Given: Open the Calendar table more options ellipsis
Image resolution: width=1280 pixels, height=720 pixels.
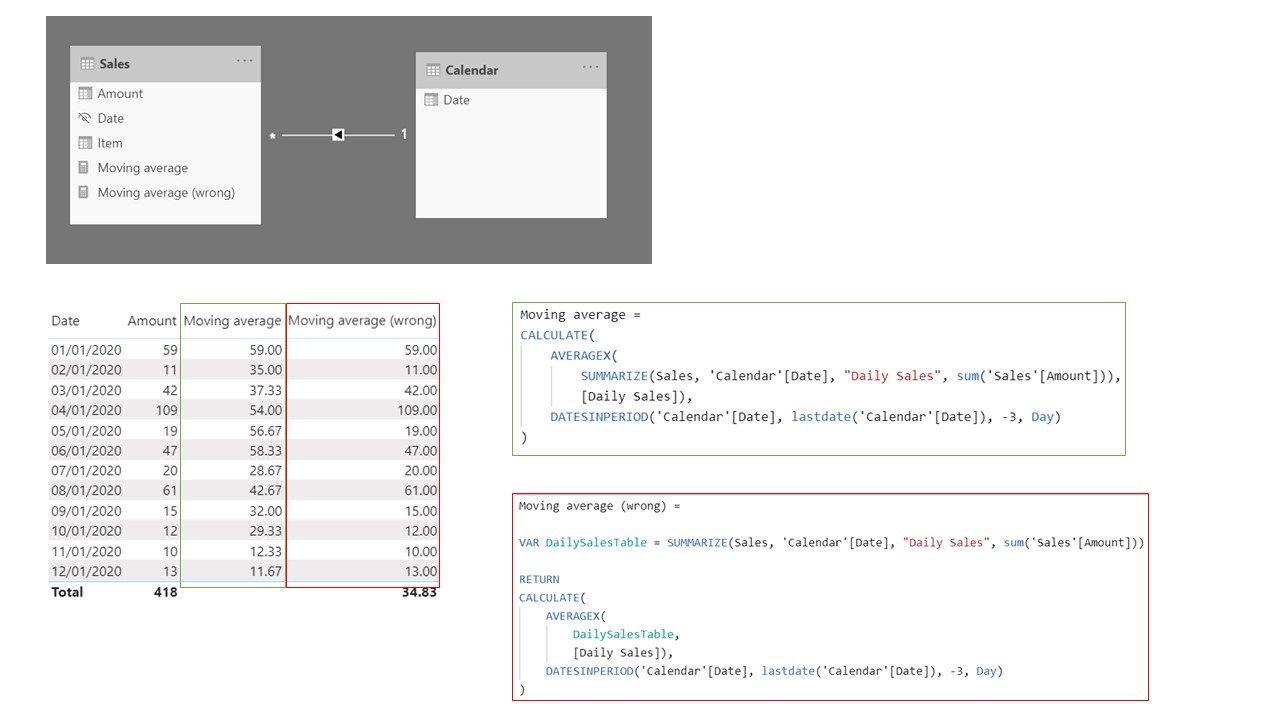Looking at the screenshot, I should [591, 67].
